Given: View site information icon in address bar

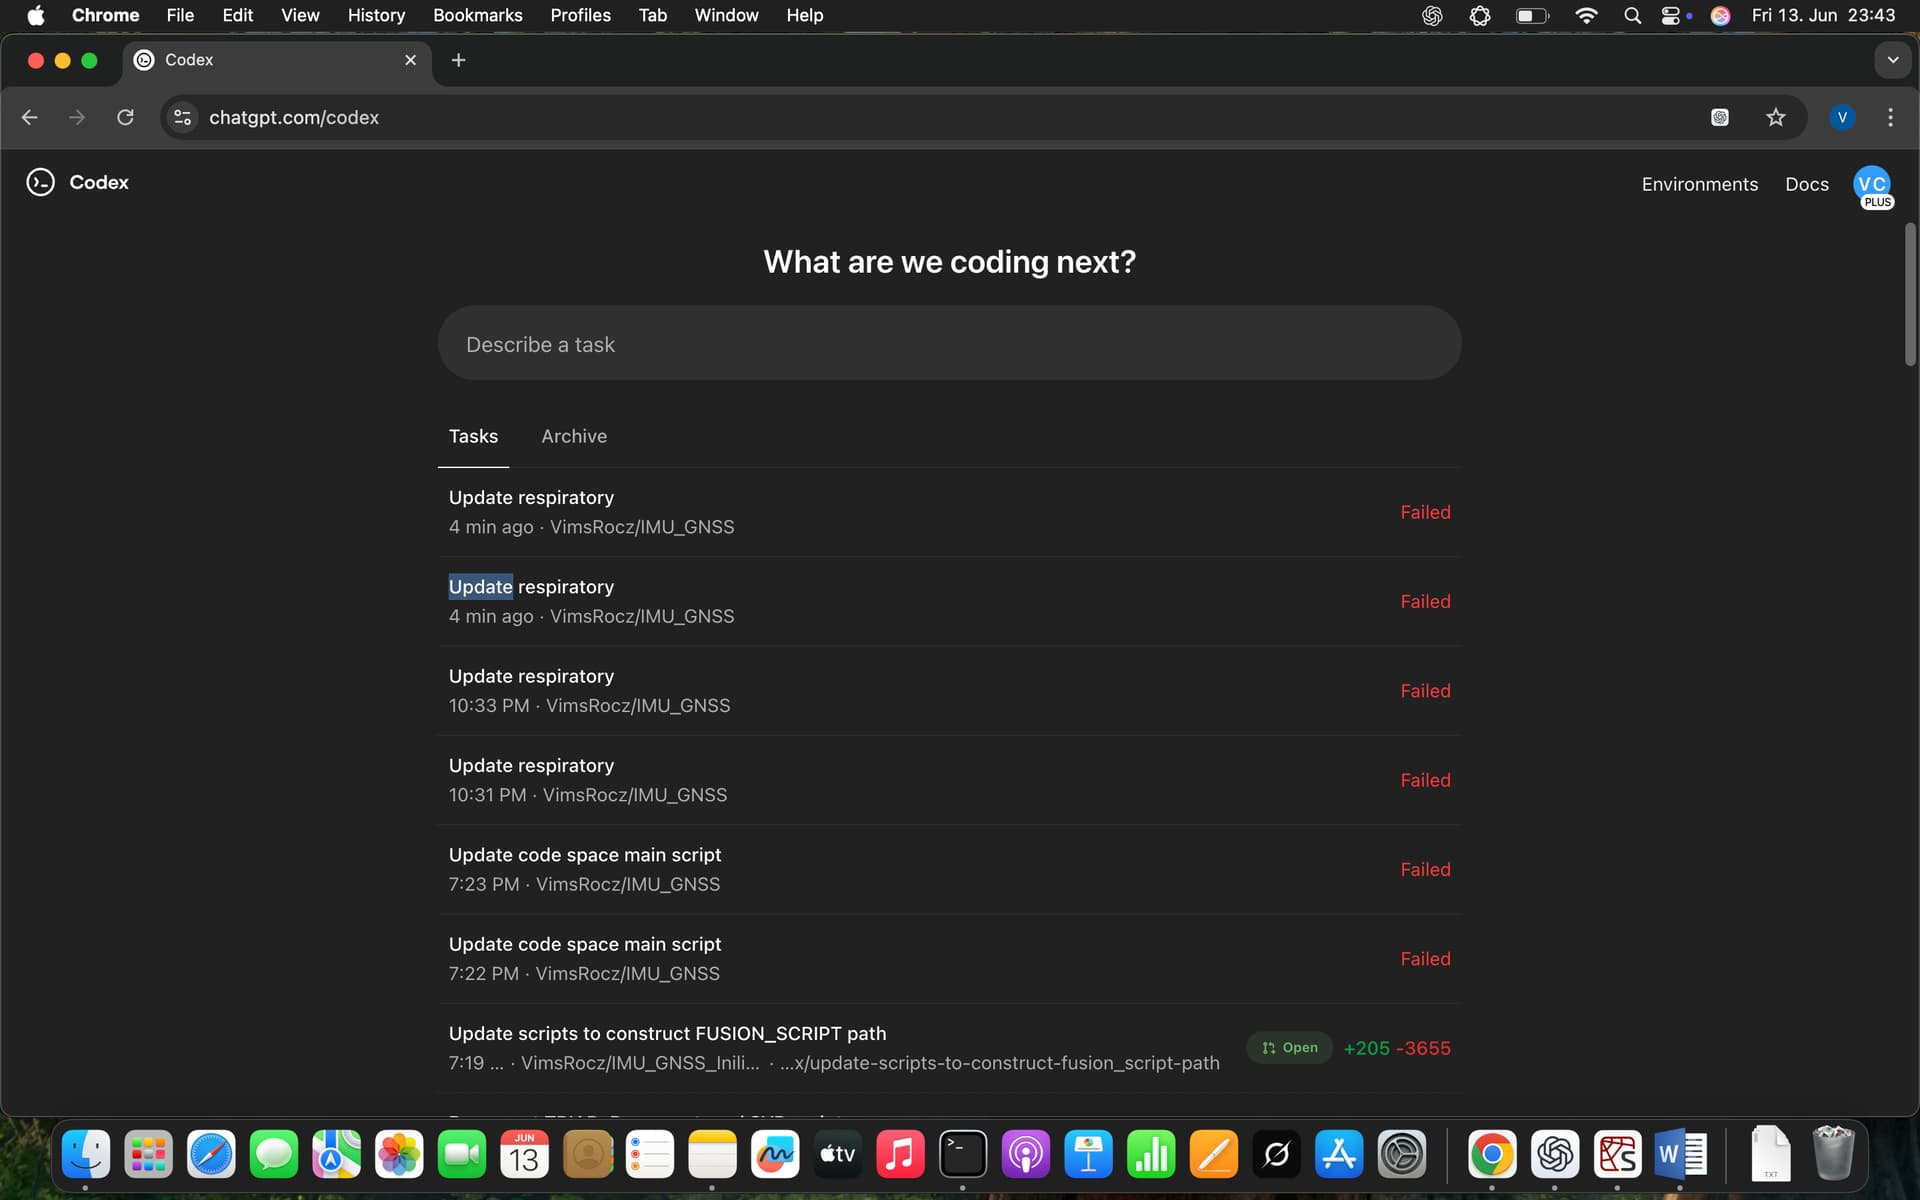Looking at the screenshot, I should coord(182,117).
